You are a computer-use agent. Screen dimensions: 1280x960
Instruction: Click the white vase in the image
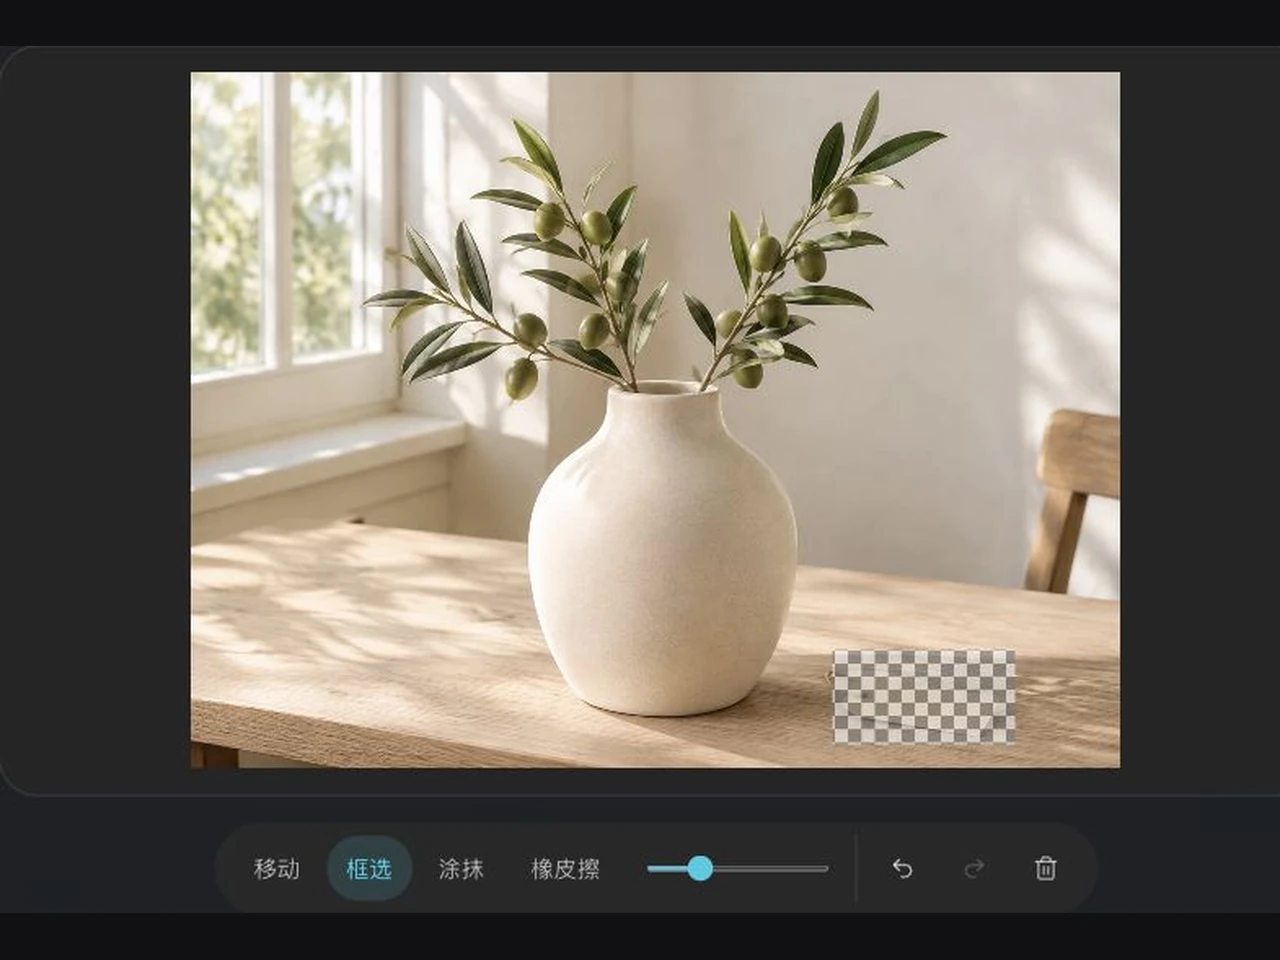(x=663, y=549)
